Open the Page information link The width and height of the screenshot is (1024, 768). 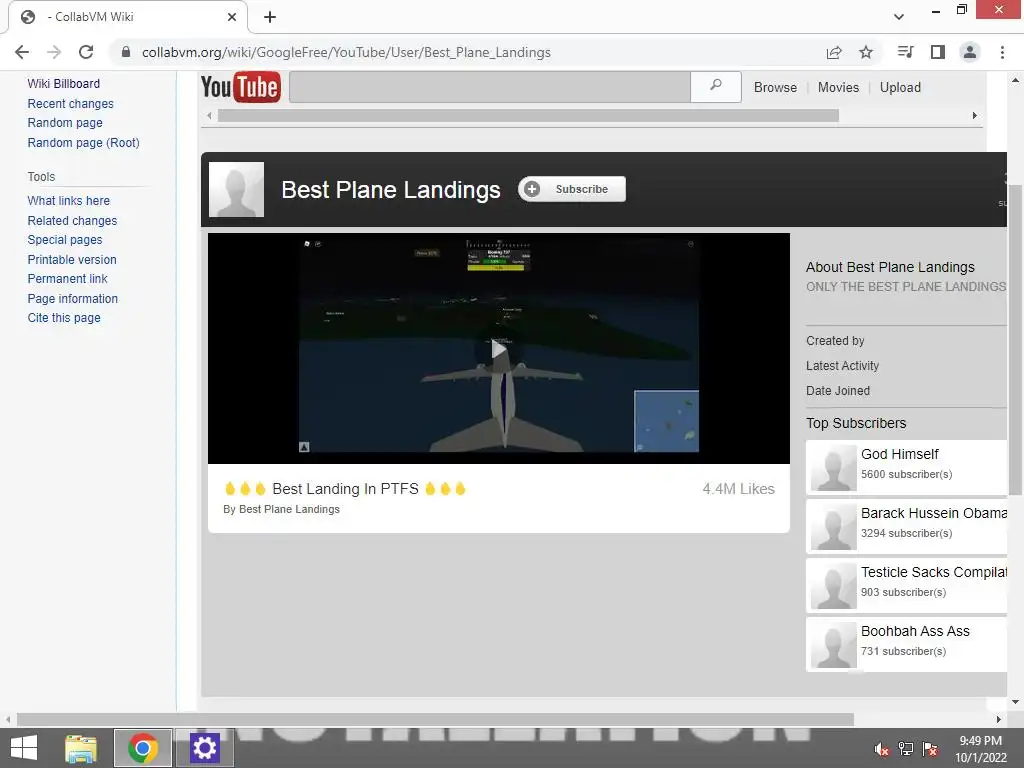click(x=72, y=298)
